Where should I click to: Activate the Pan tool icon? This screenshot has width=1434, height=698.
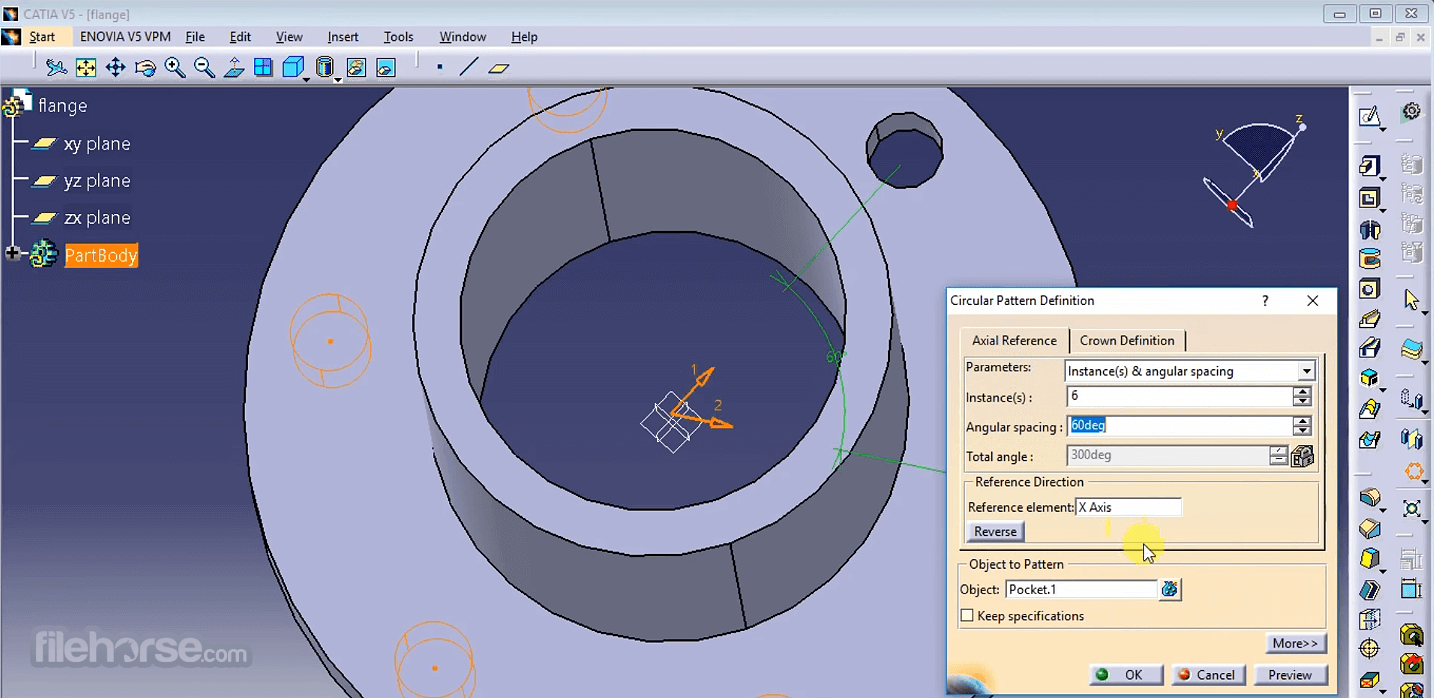(116, 67)
